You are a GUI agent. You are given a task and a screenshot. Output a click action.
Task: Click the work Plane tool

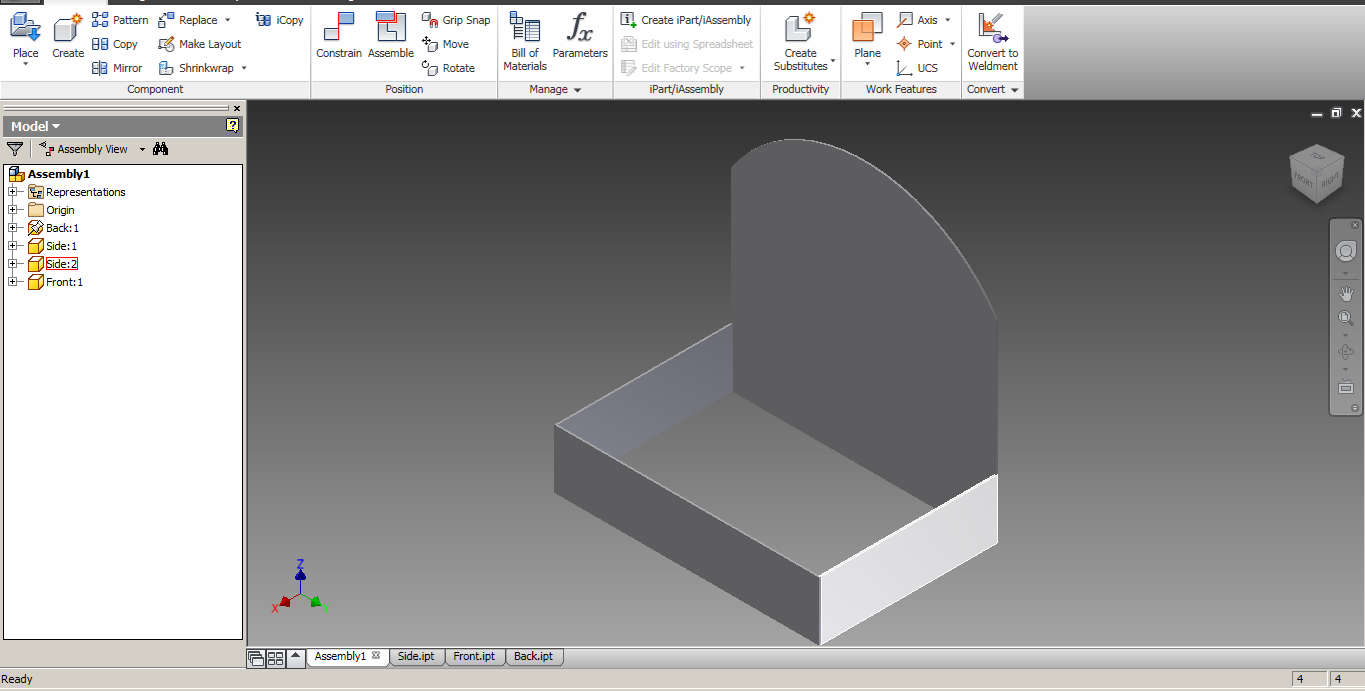point(868,34)
